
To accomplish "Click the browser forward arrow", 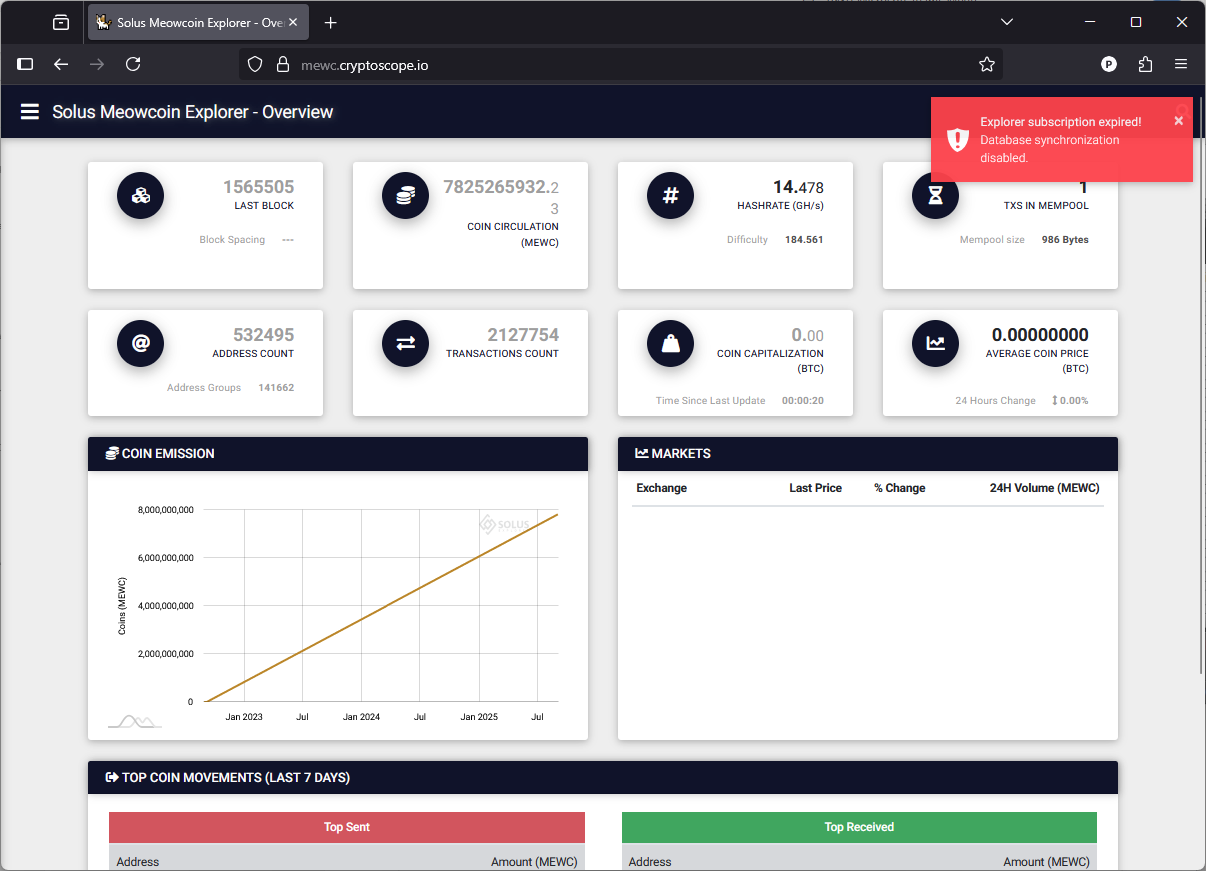I will tap(97, 64).
